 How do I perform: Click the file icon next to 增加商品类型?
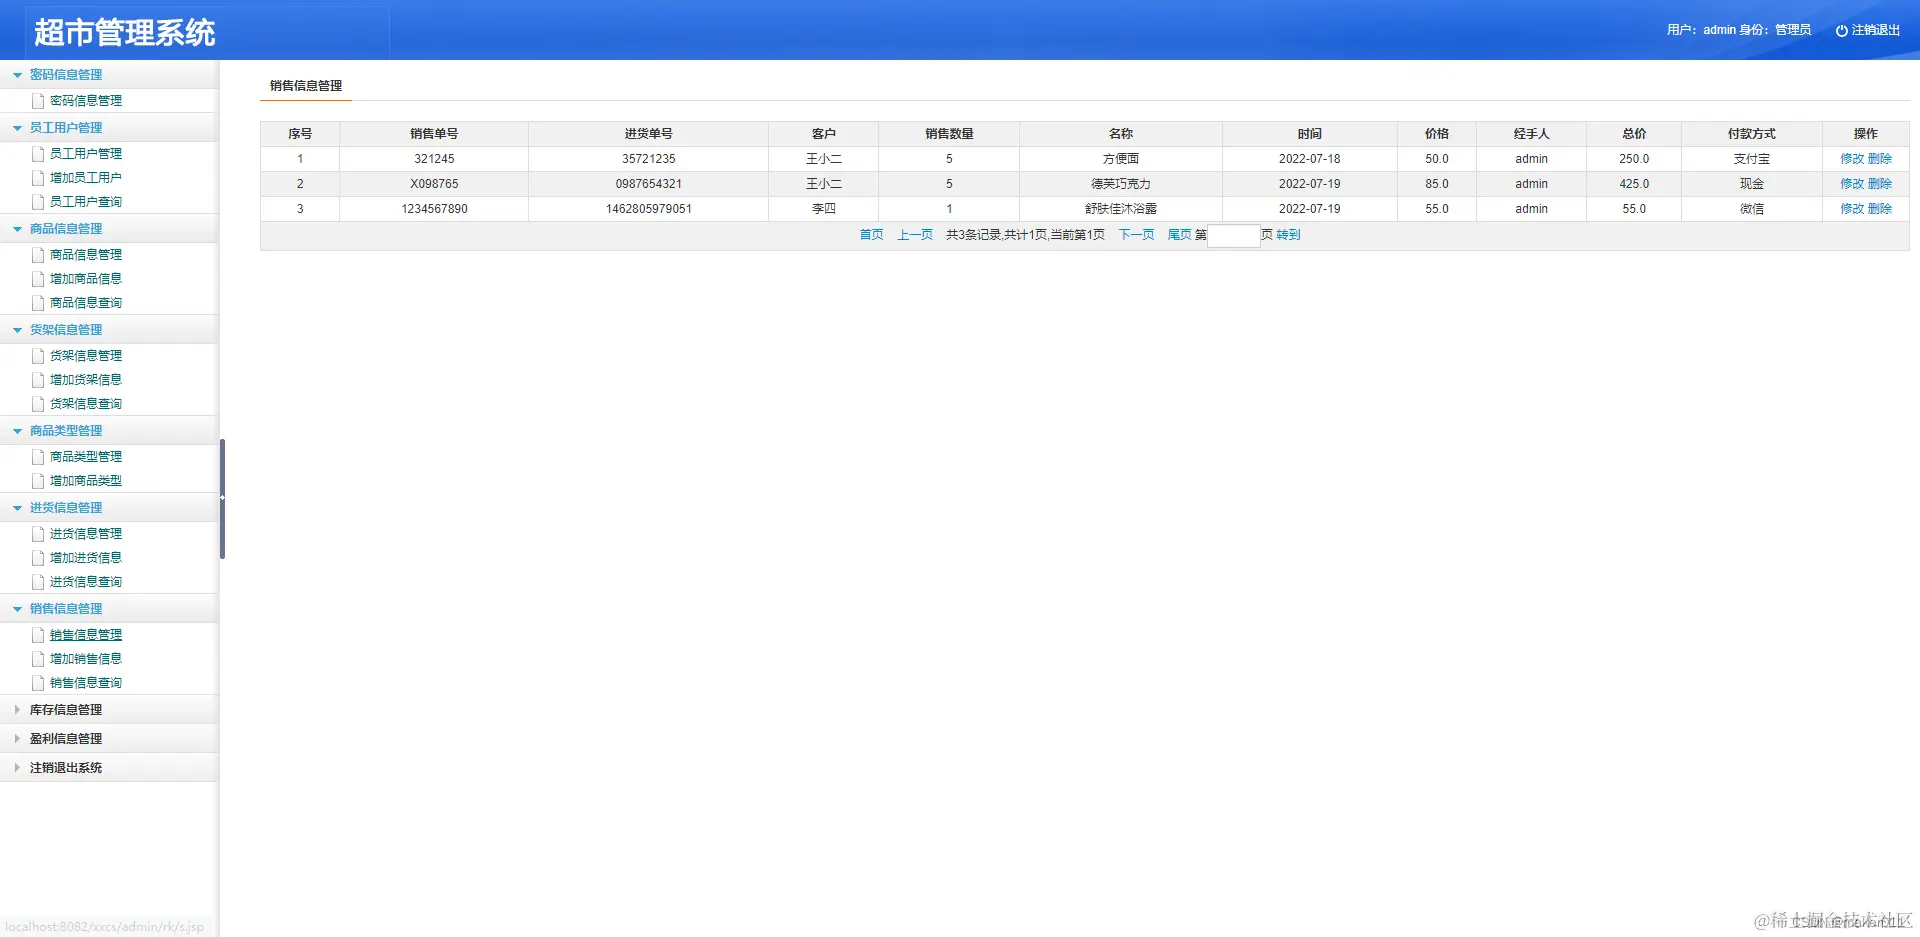click(38, 481)
